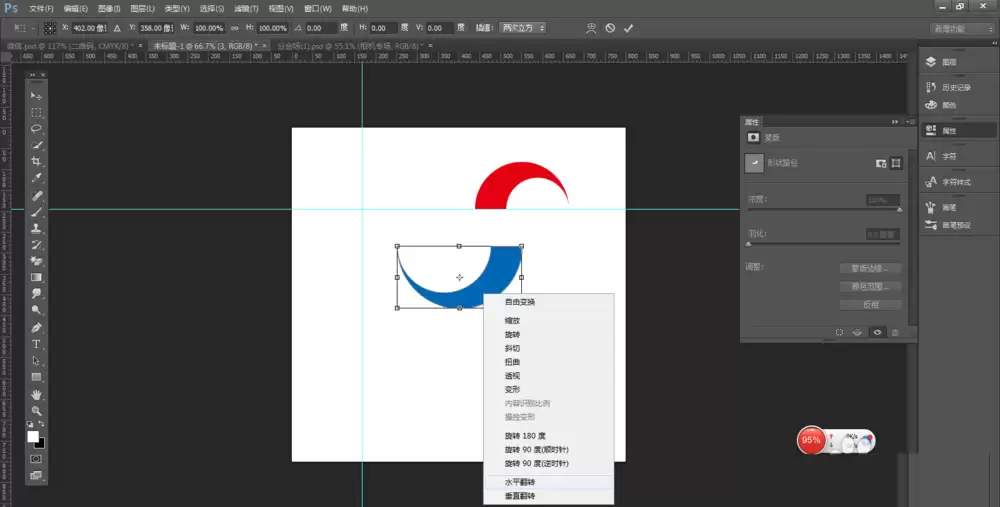Change the screen mode
The width and height of the screenshot is (1000, 507).
click(x=36, y=475)
